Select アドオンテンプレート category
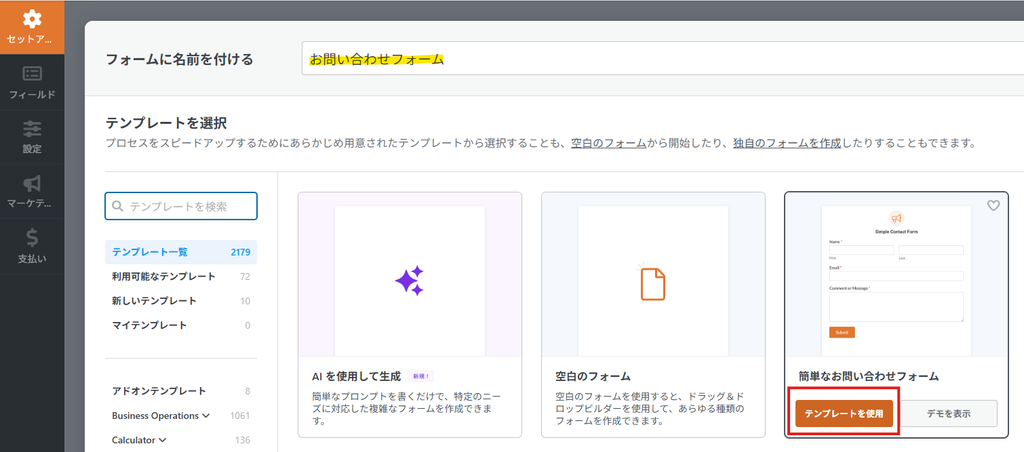1024x452 pixels. [181, 391]
